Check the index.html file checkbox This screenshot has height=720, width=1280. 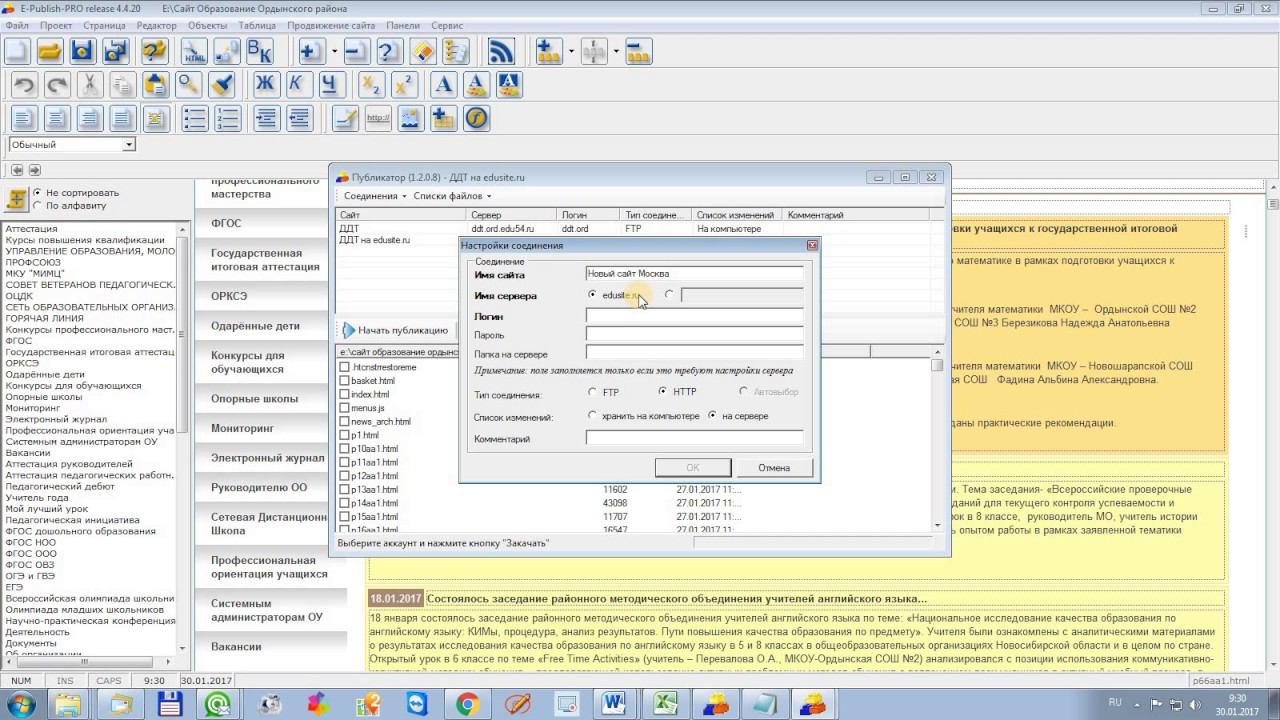click(344, 395)
